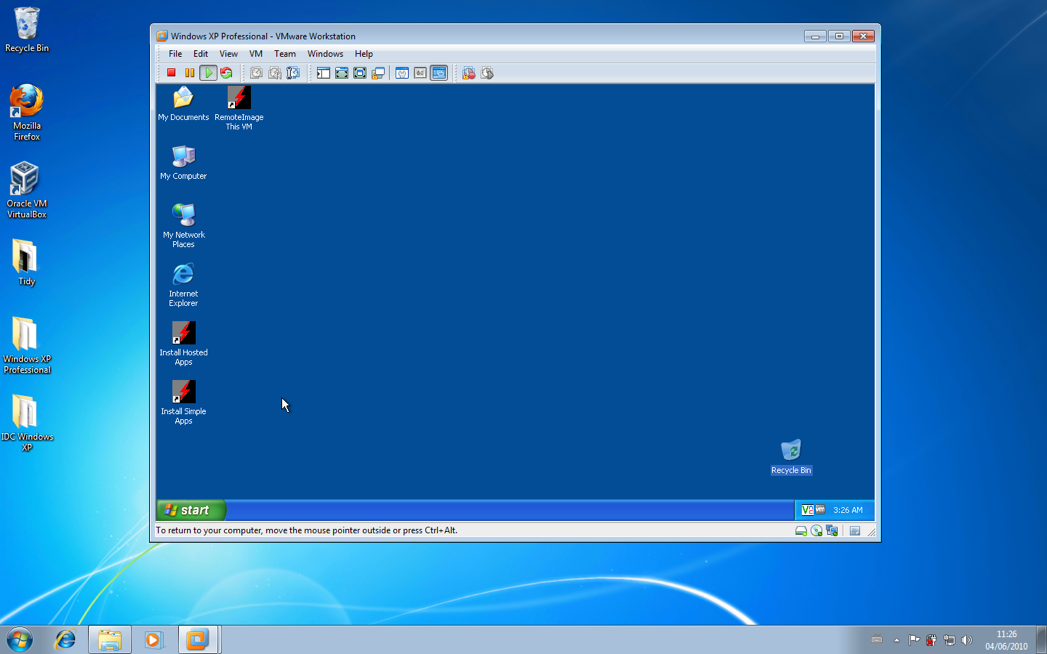Click the network adapter device status icon

pos(831,530)
